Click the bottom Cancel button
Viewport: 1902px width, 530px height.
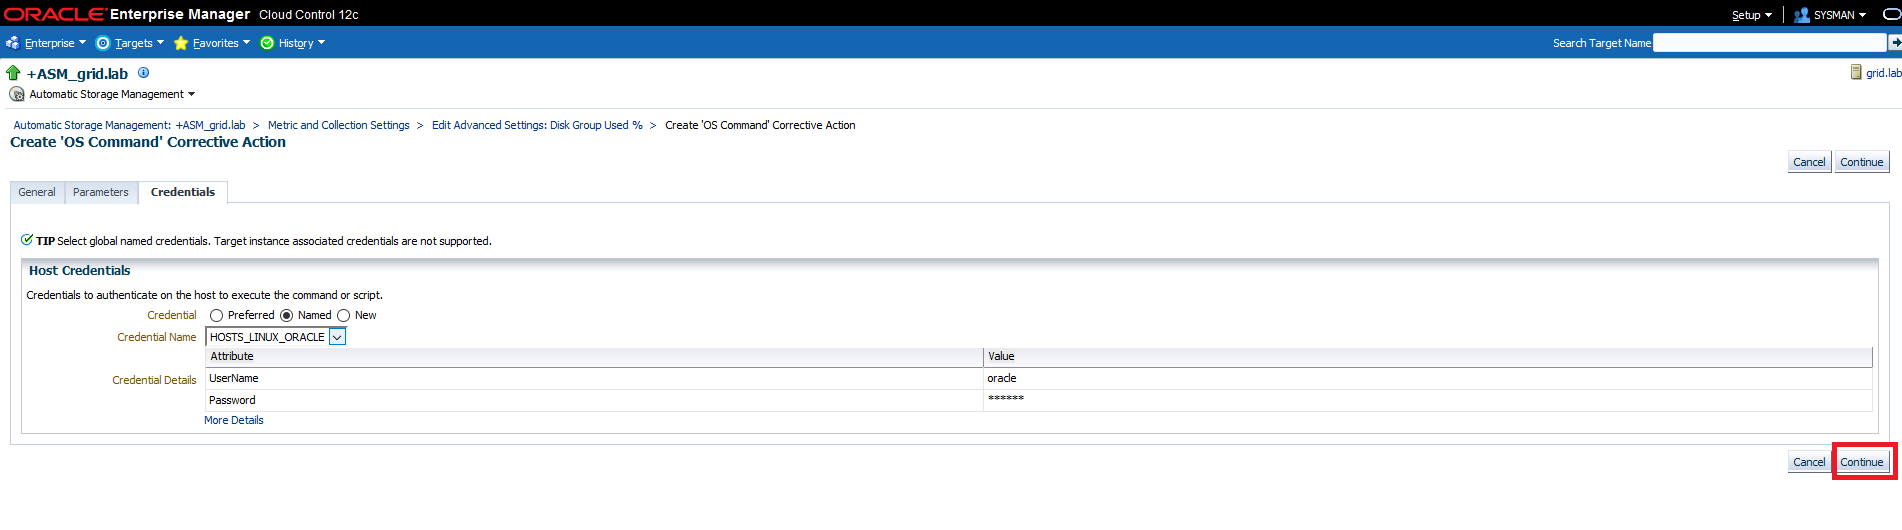[1809, 462]
